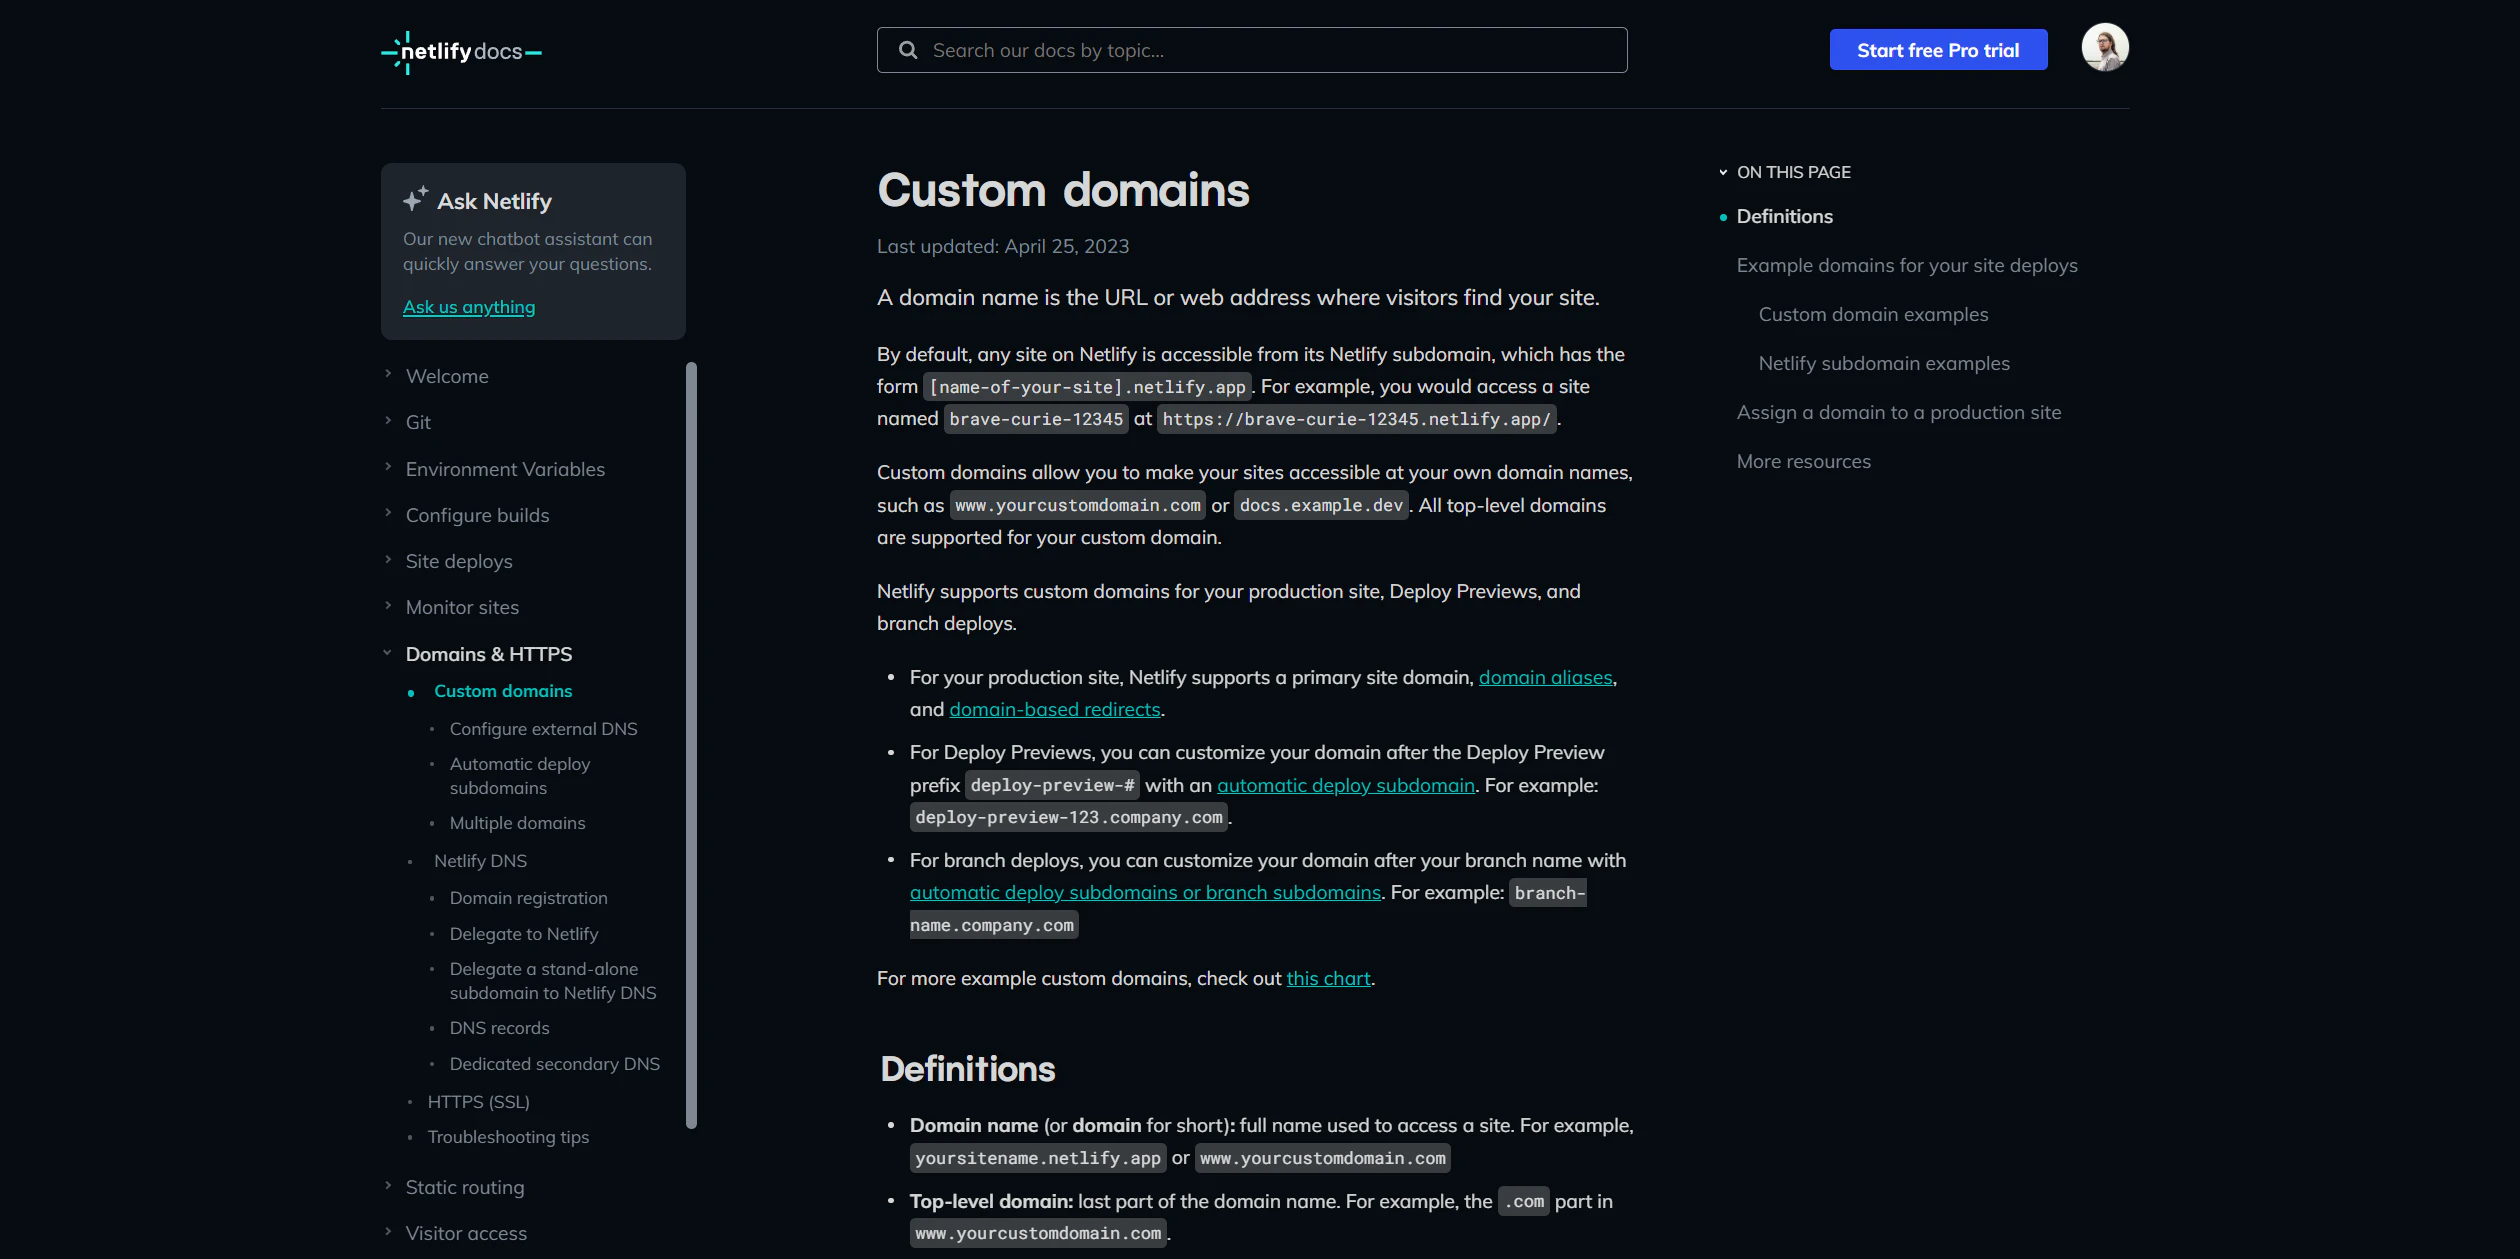Expand the Monitor sites chevron
The width and height of the screenshot is (2520, 1259).
388,605
